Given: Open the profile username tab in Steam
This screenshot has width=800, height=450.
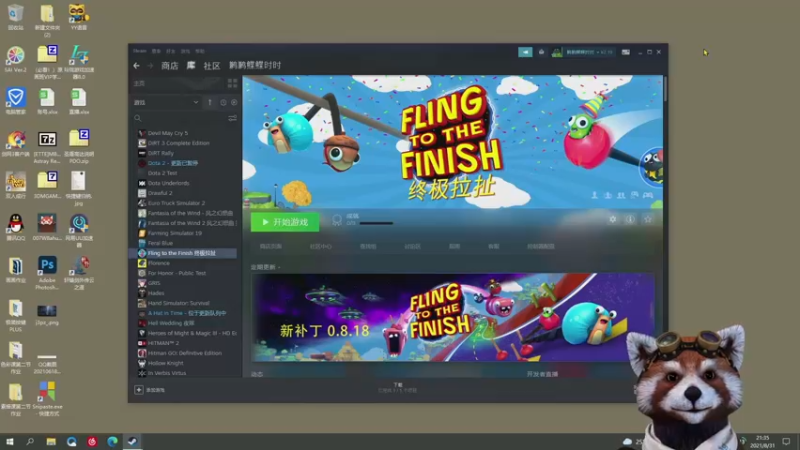Looking at the screenshot, I should click(x=255, y=65).
